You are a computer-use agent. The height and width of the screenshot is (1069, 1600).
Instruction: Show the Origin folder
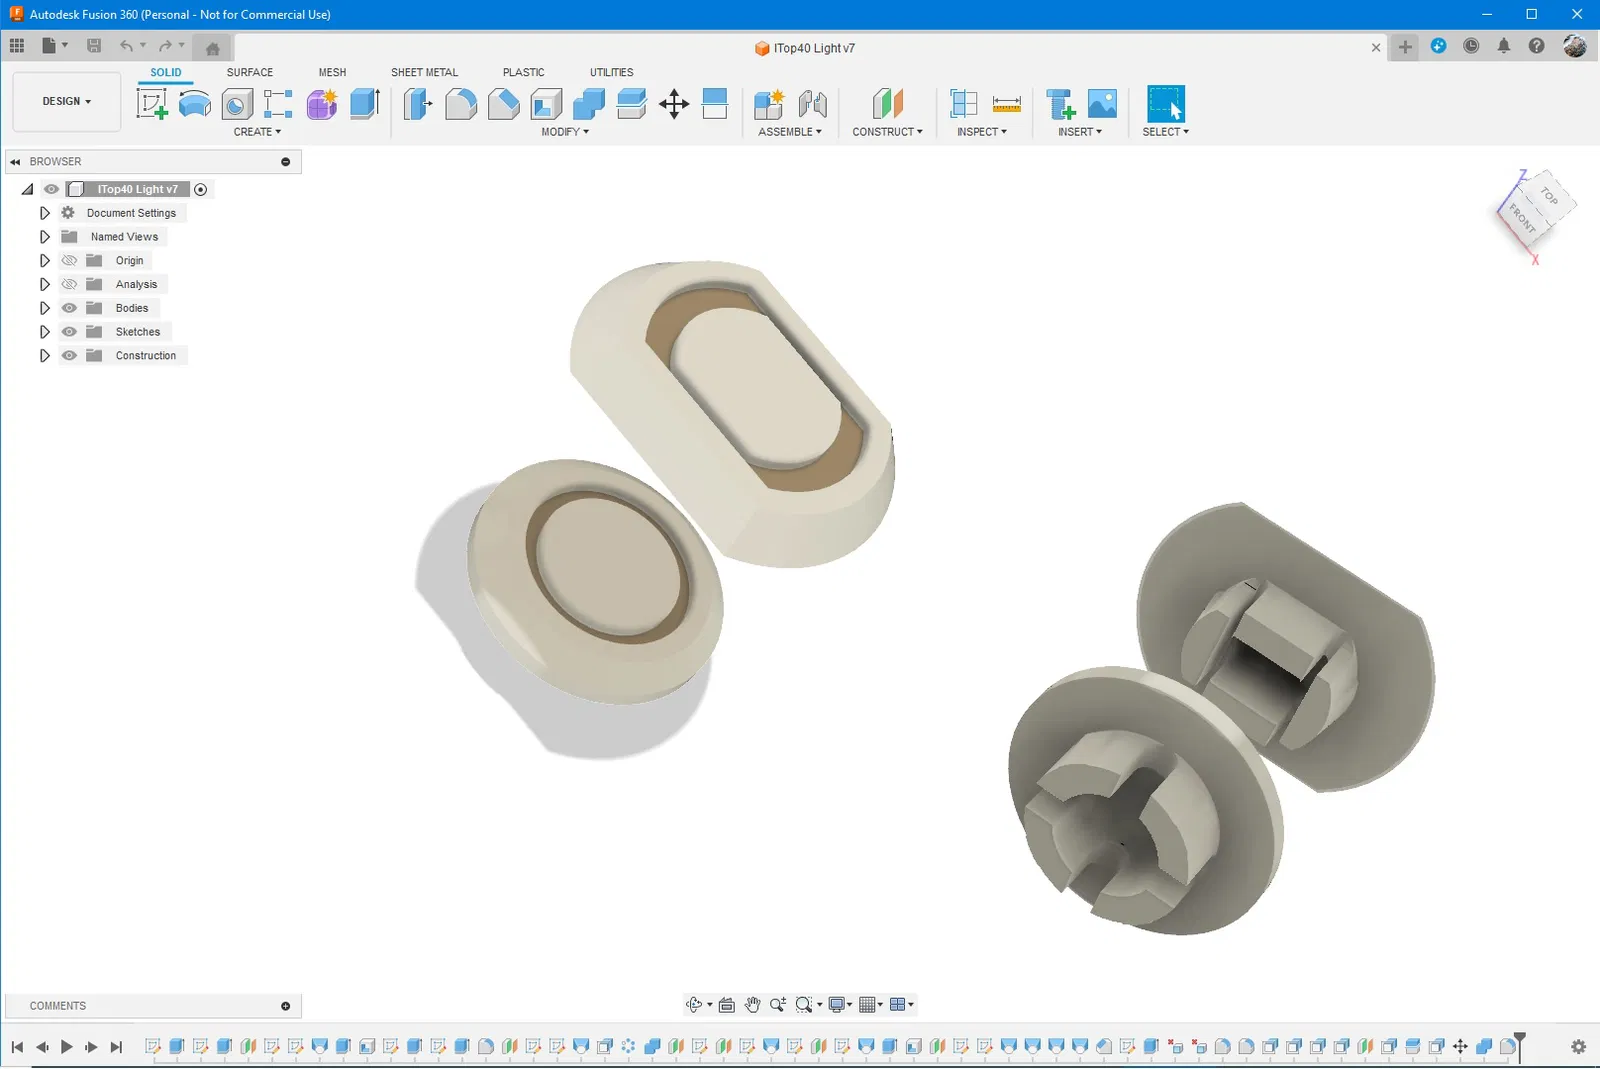point(69,260)
